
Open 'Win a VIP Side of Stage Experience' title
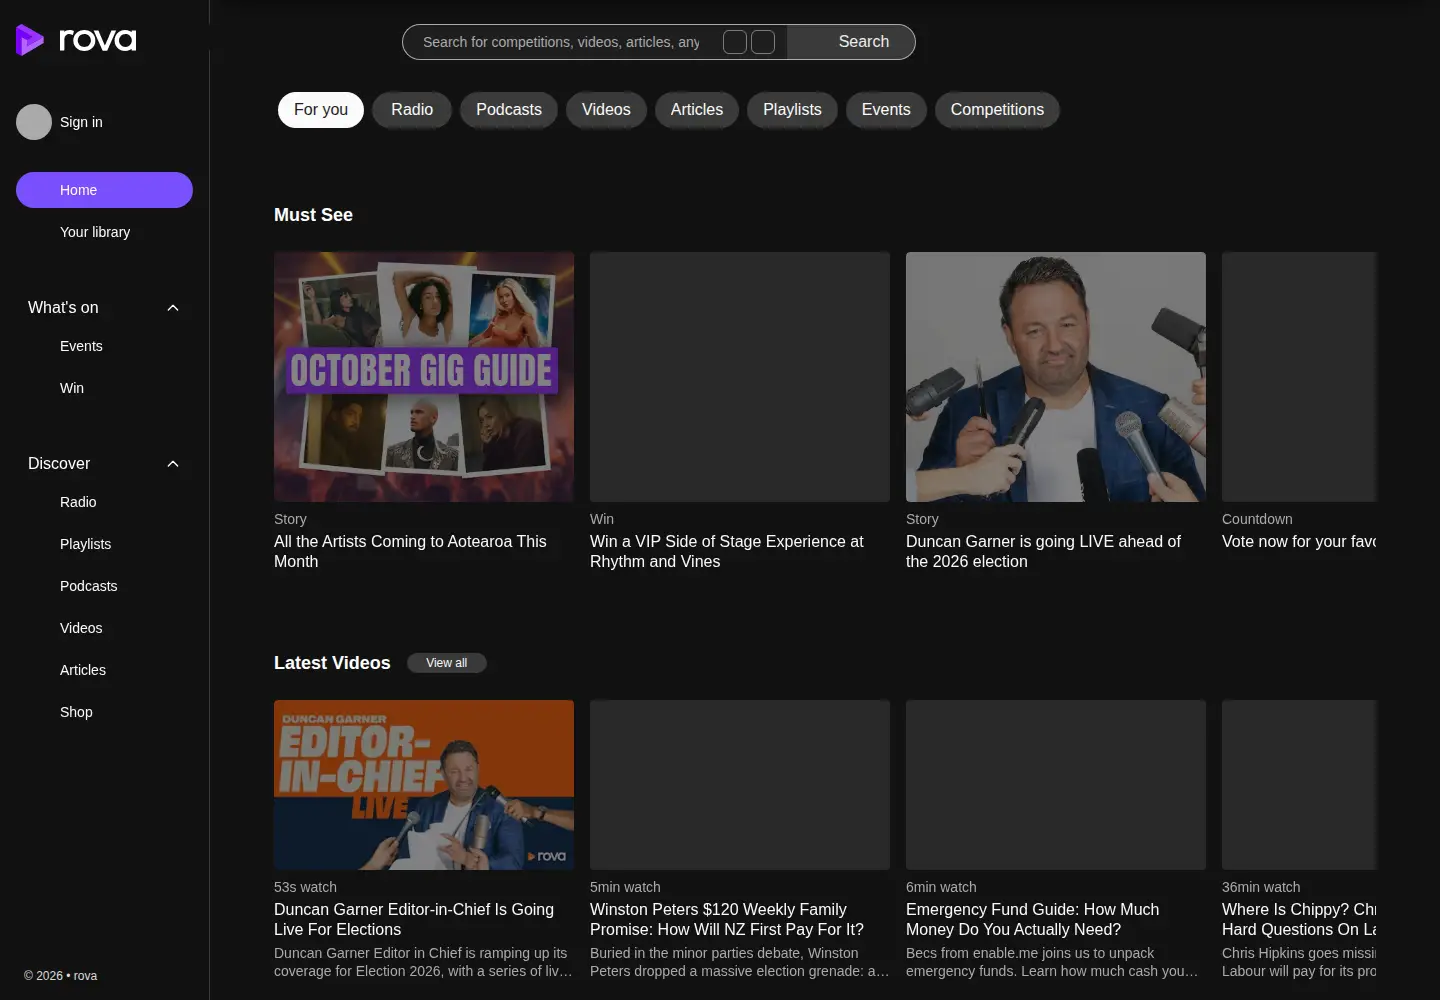[x=727, y=551]
